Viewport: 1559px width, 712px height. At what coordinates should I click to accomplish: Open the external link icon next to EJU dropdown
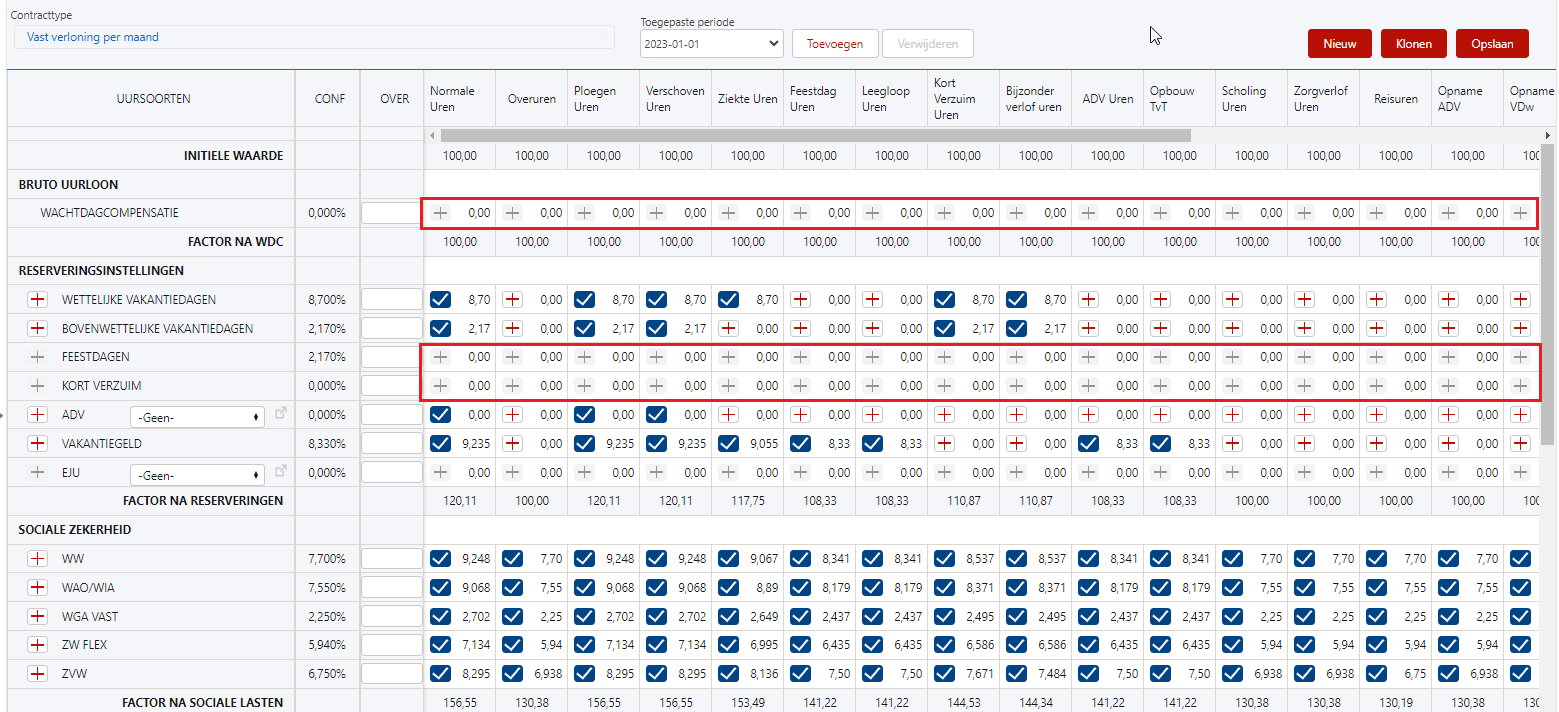click(x=280, y=471)
